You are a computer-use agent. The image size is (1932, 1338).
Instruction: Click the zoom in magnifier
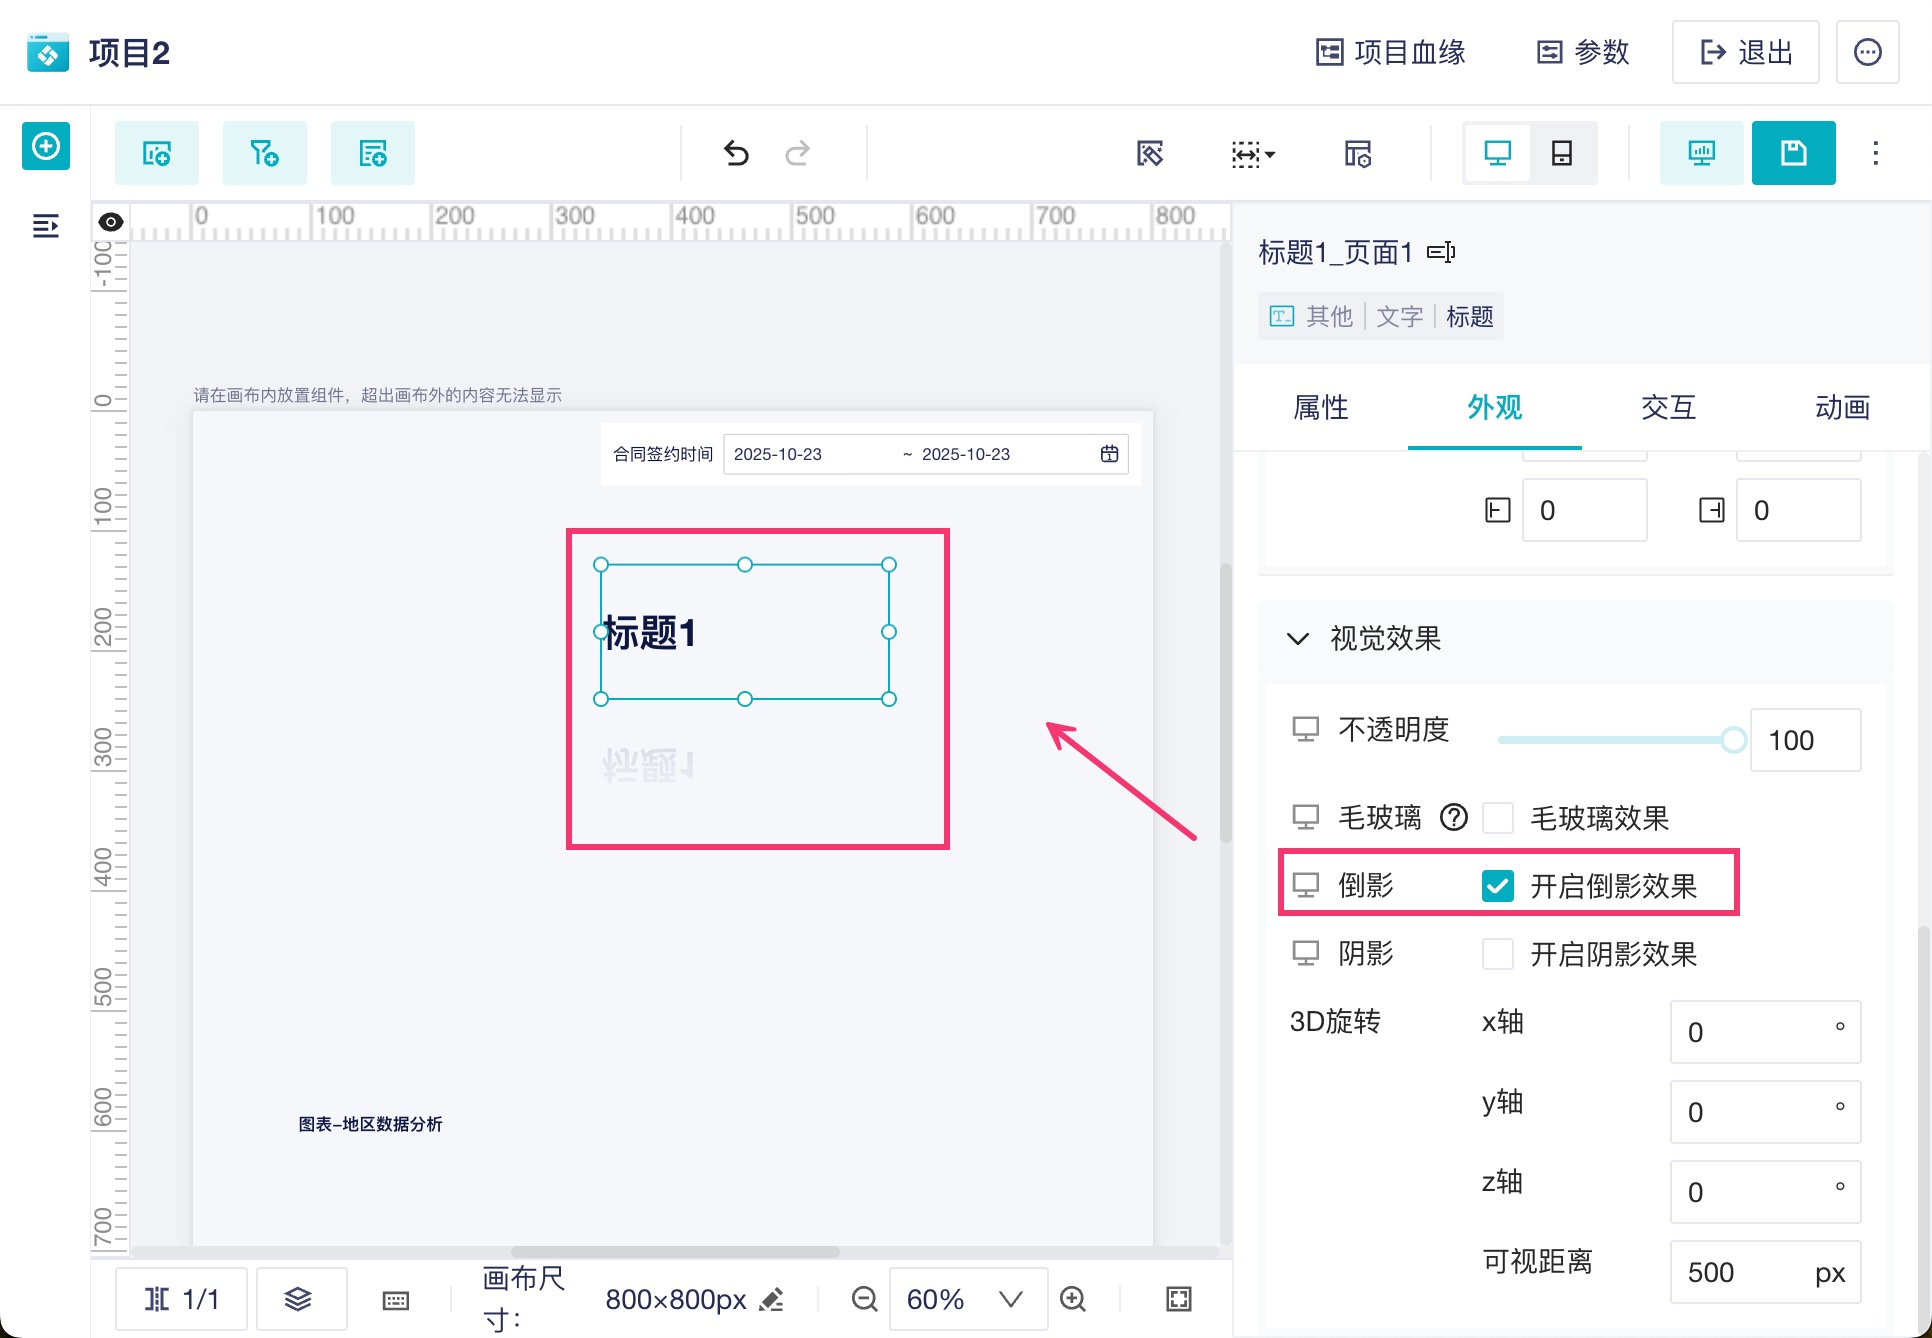click(x=1073, y=1299)
